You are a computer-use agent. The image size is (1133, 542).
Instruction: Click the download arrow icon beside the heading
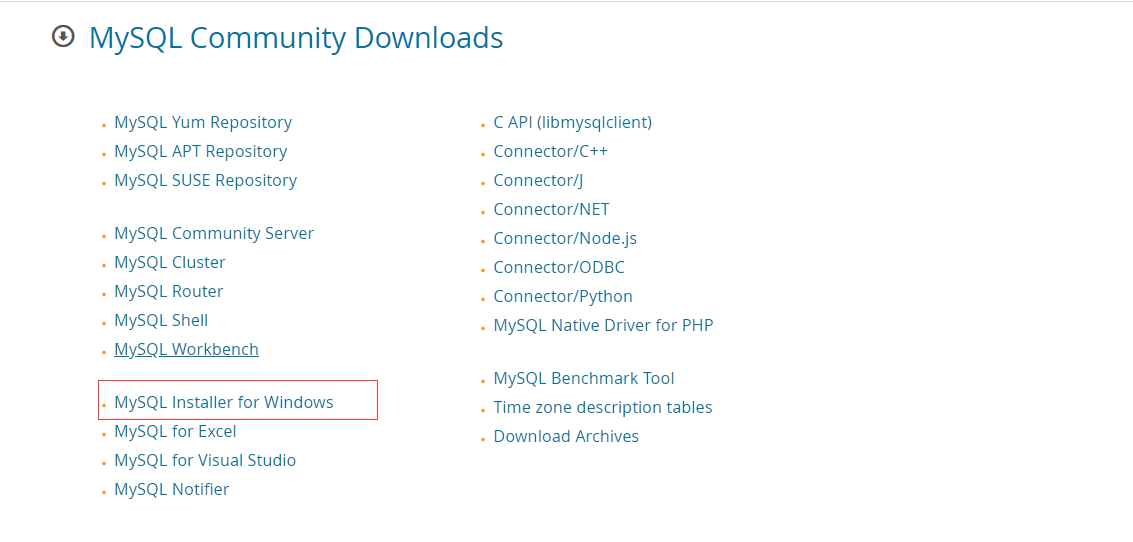pyautogui.click(x=64, y=36)
